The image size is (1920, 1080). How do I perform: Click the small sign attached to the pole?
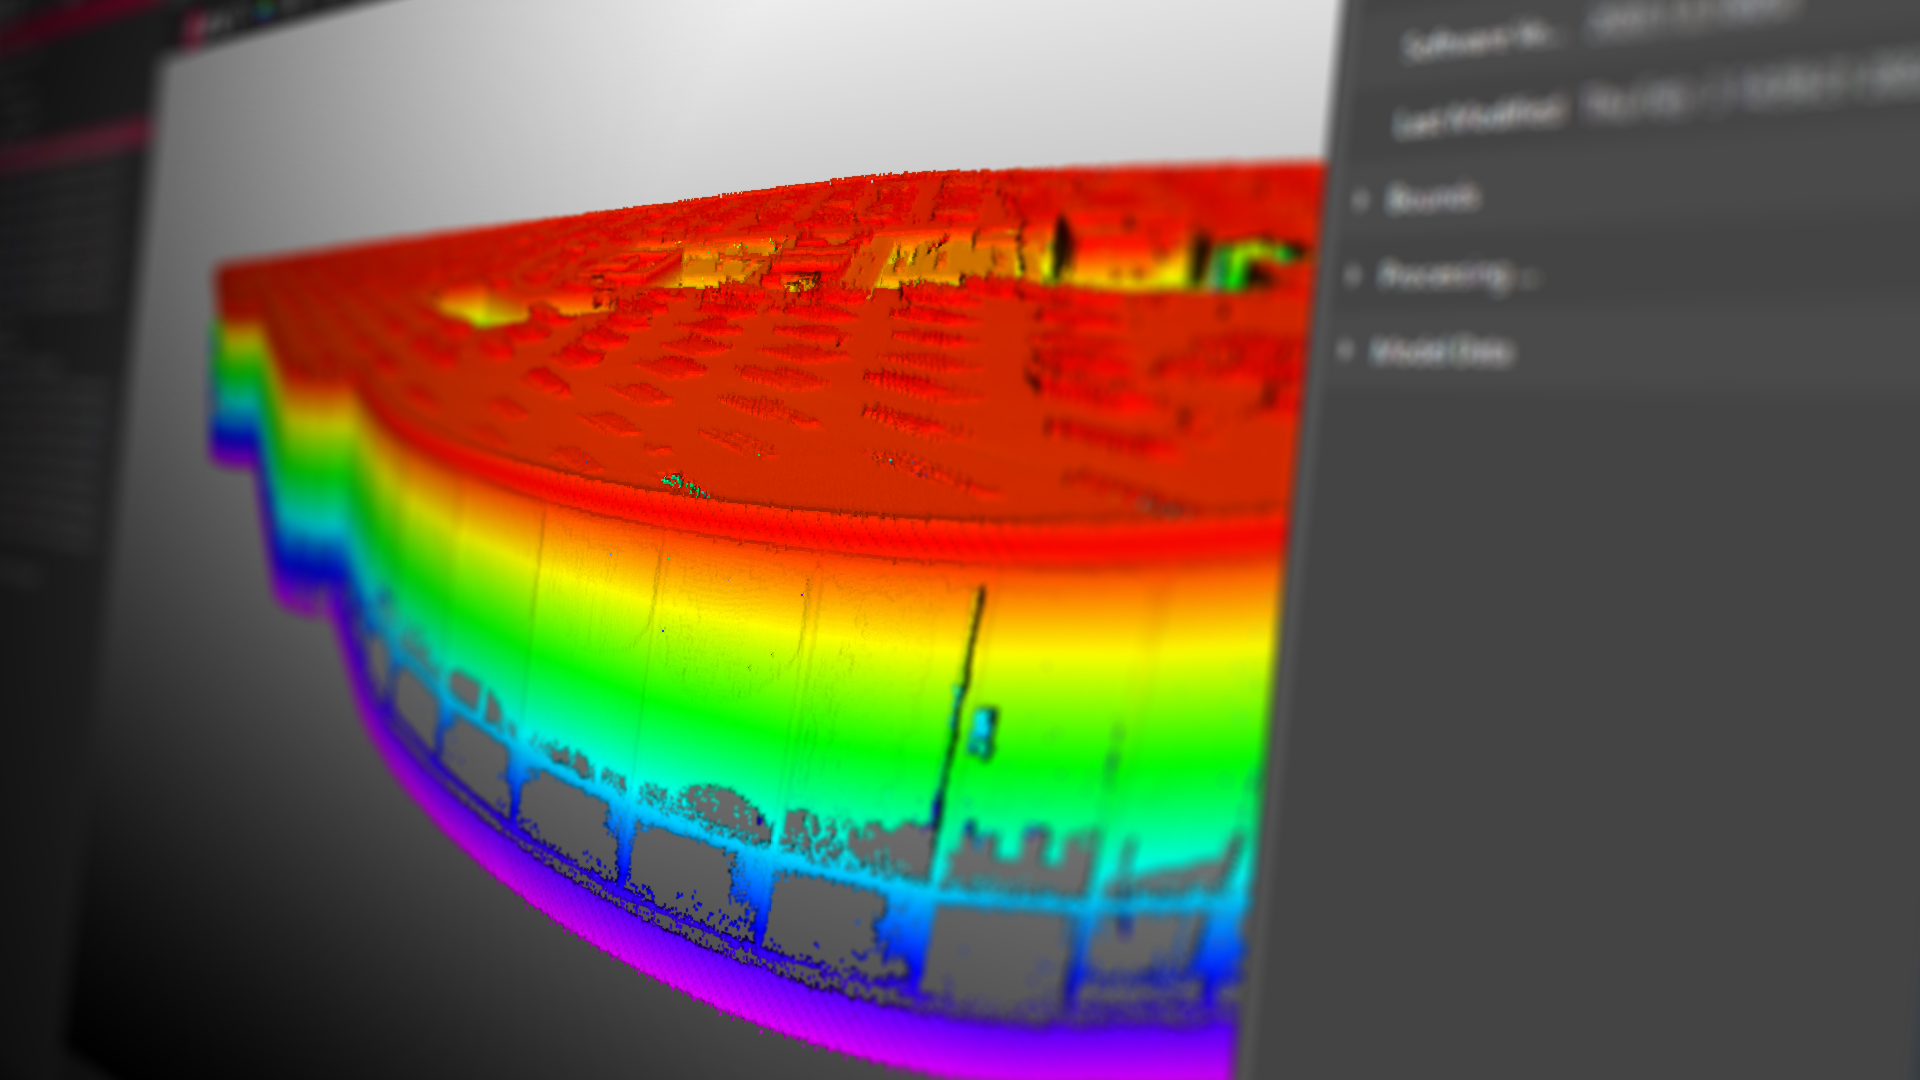pos(983,731)
